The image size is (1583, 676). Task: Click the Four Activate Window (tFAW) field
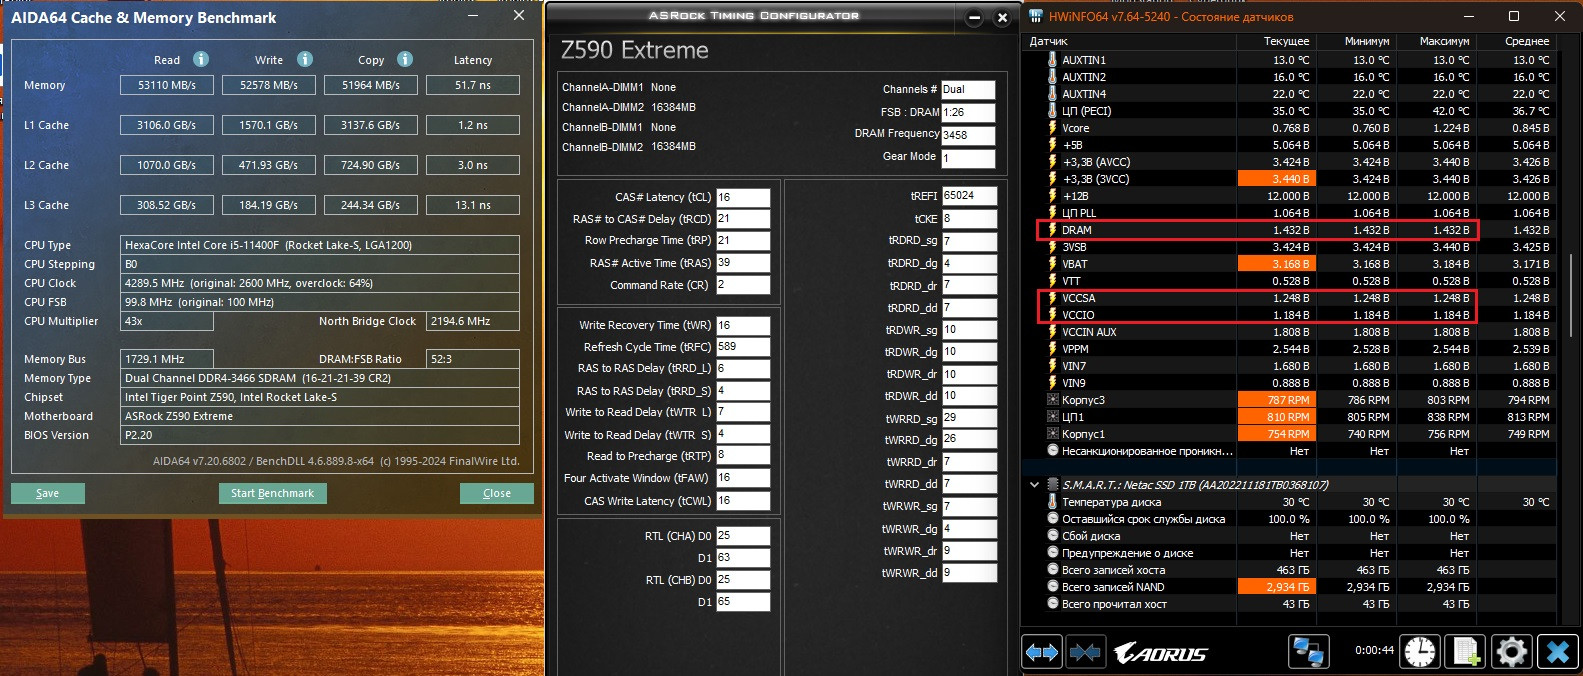(x=743, y=478)
